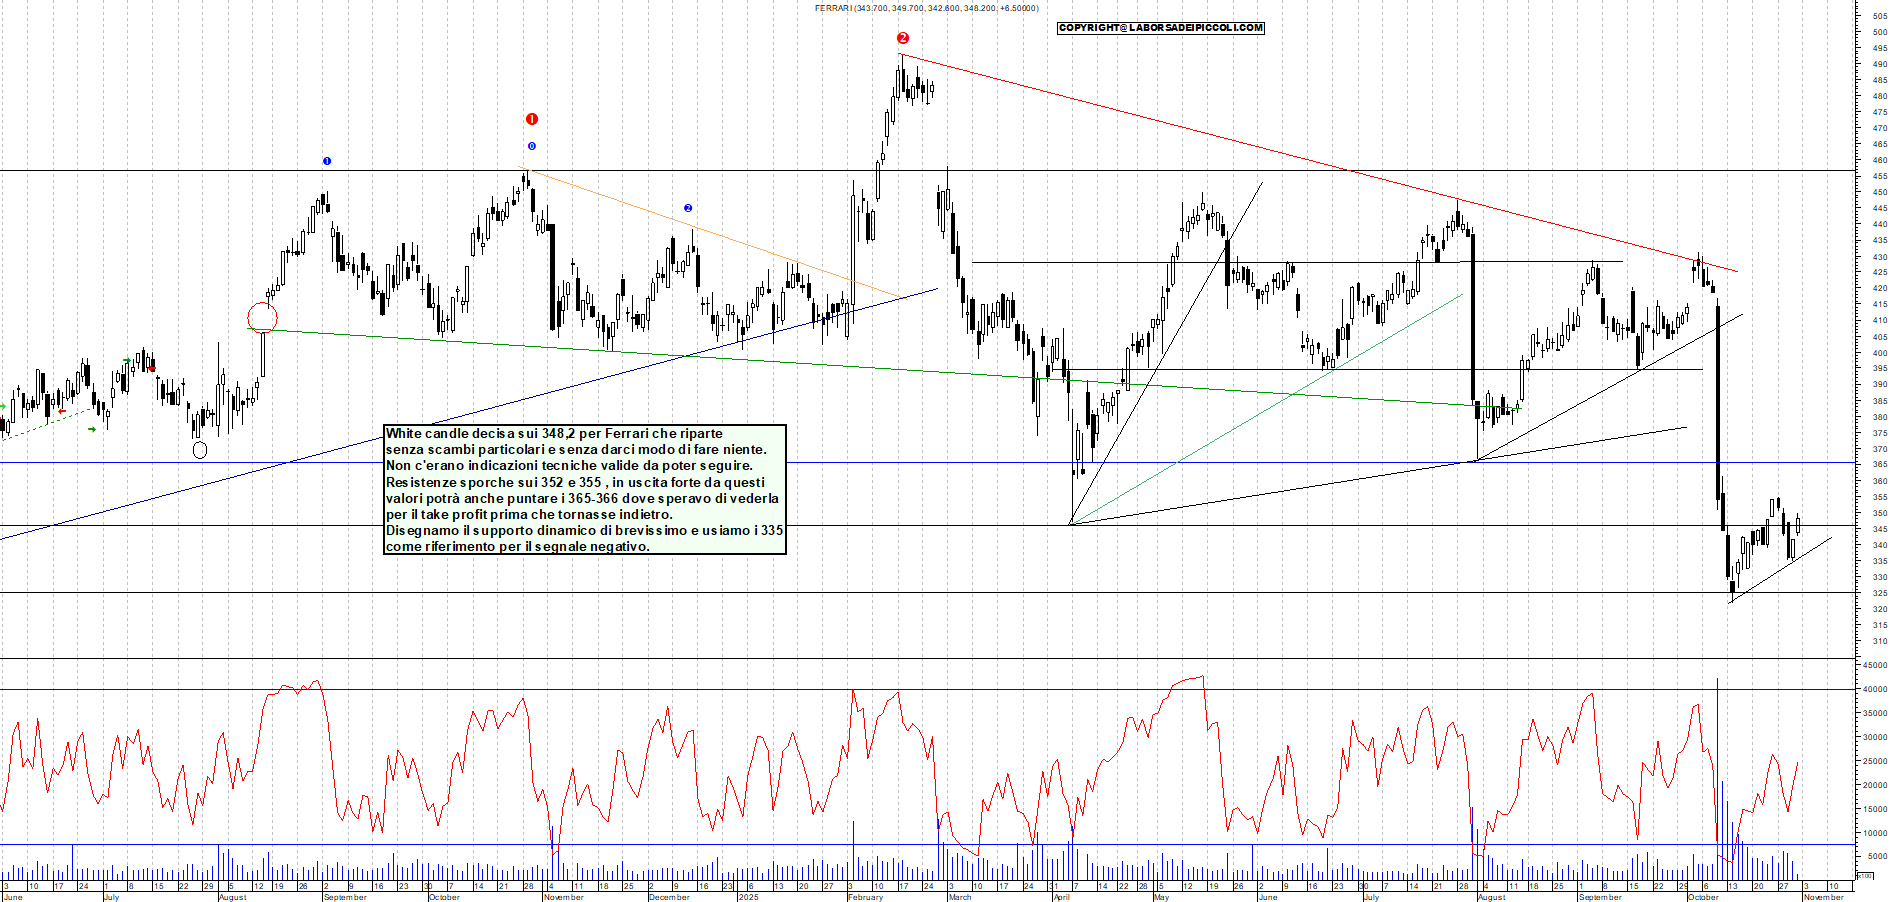The image size is (1890, 902).
Task: Click the blue "1" marker above the August high
Action: pos(326,160)
